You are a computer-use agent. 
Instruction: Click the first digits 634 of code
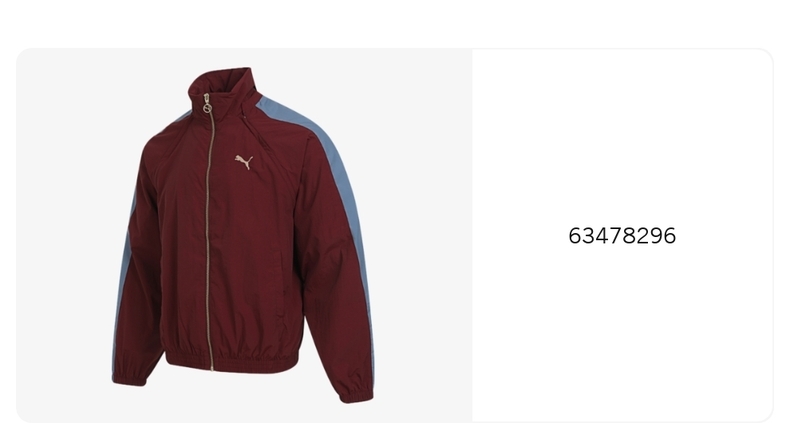tap(589, 236)
